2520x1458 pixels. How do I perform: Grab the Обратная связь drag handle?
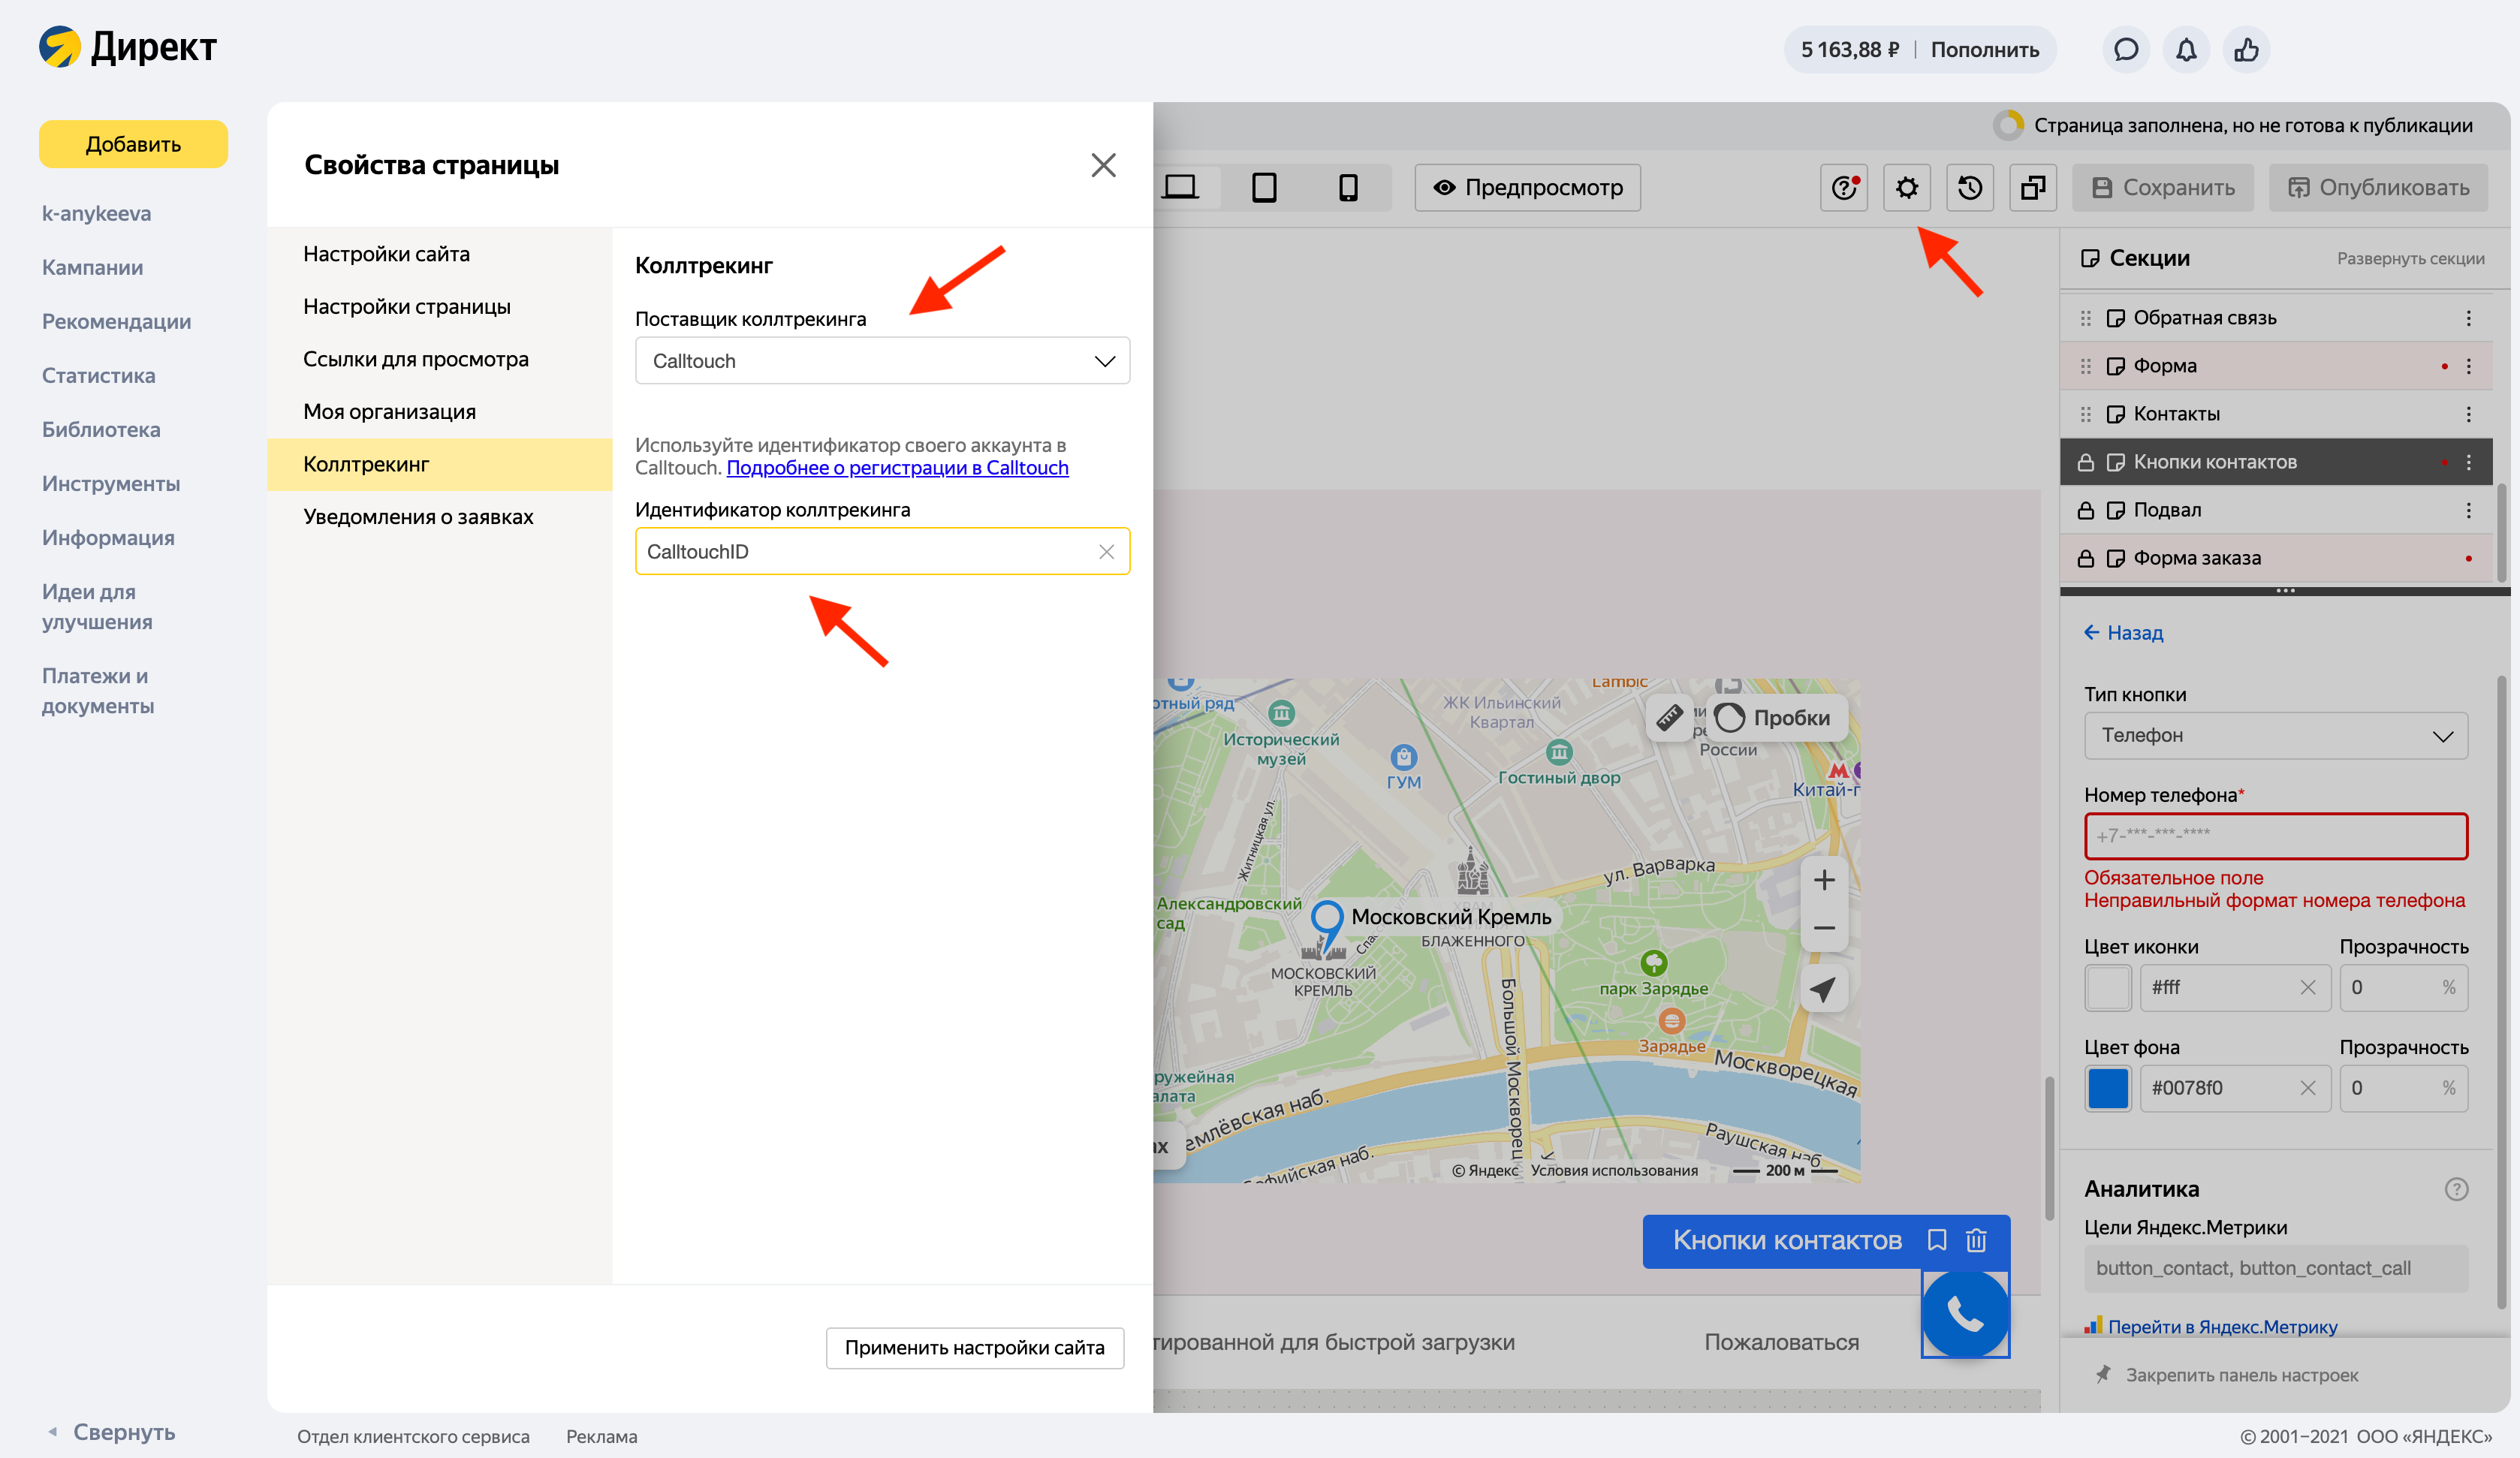click(x=2086, y=318)
